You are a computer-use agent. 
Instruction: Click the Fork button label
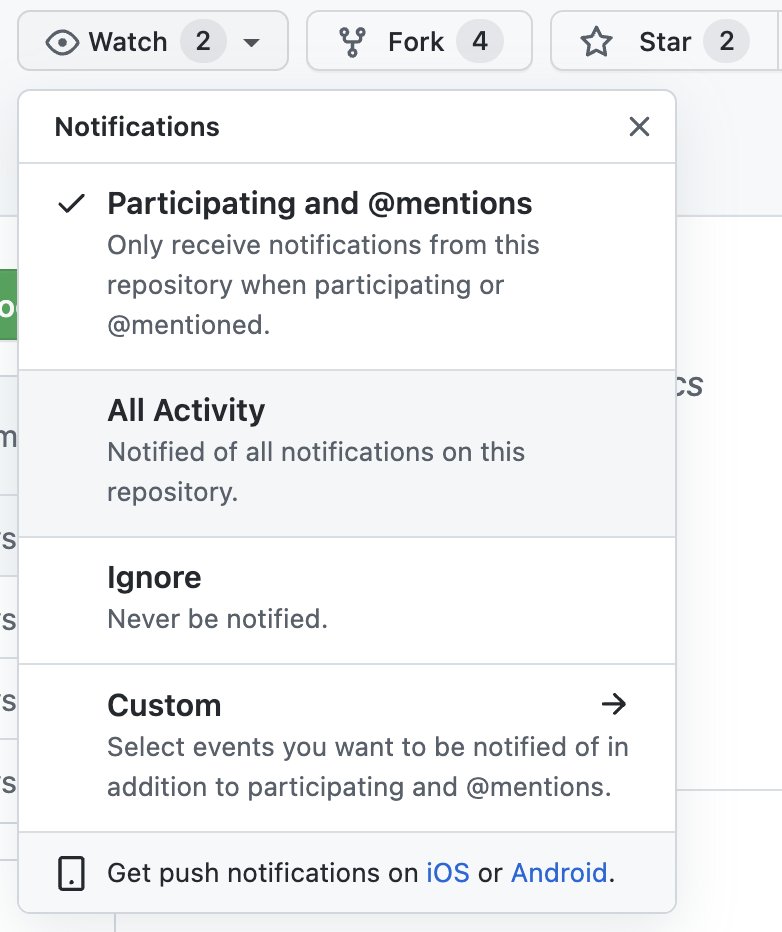(416, 42)
